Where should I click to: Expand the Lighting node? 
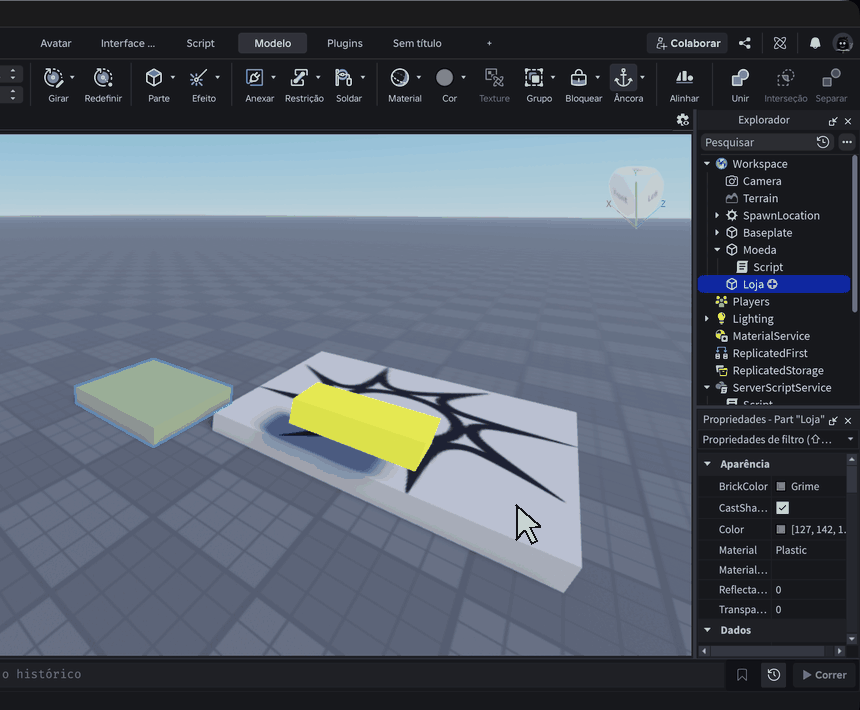[707, 319]
